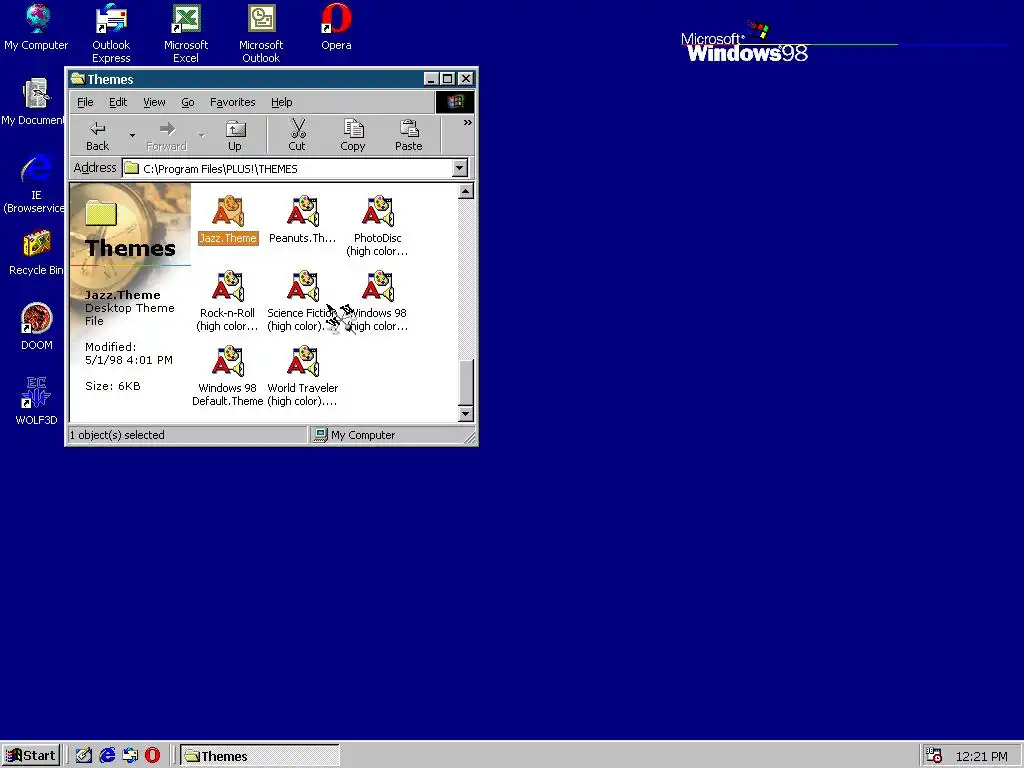Screen dimensions: 1024x768
Task: Open the Back history dropdown arrow
Action: click(132, 136)
